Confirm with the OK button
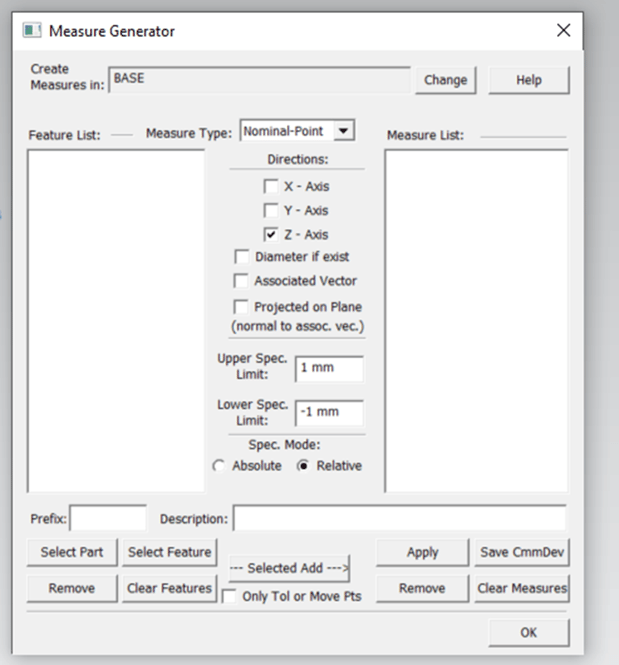 (x=529, y=632)
